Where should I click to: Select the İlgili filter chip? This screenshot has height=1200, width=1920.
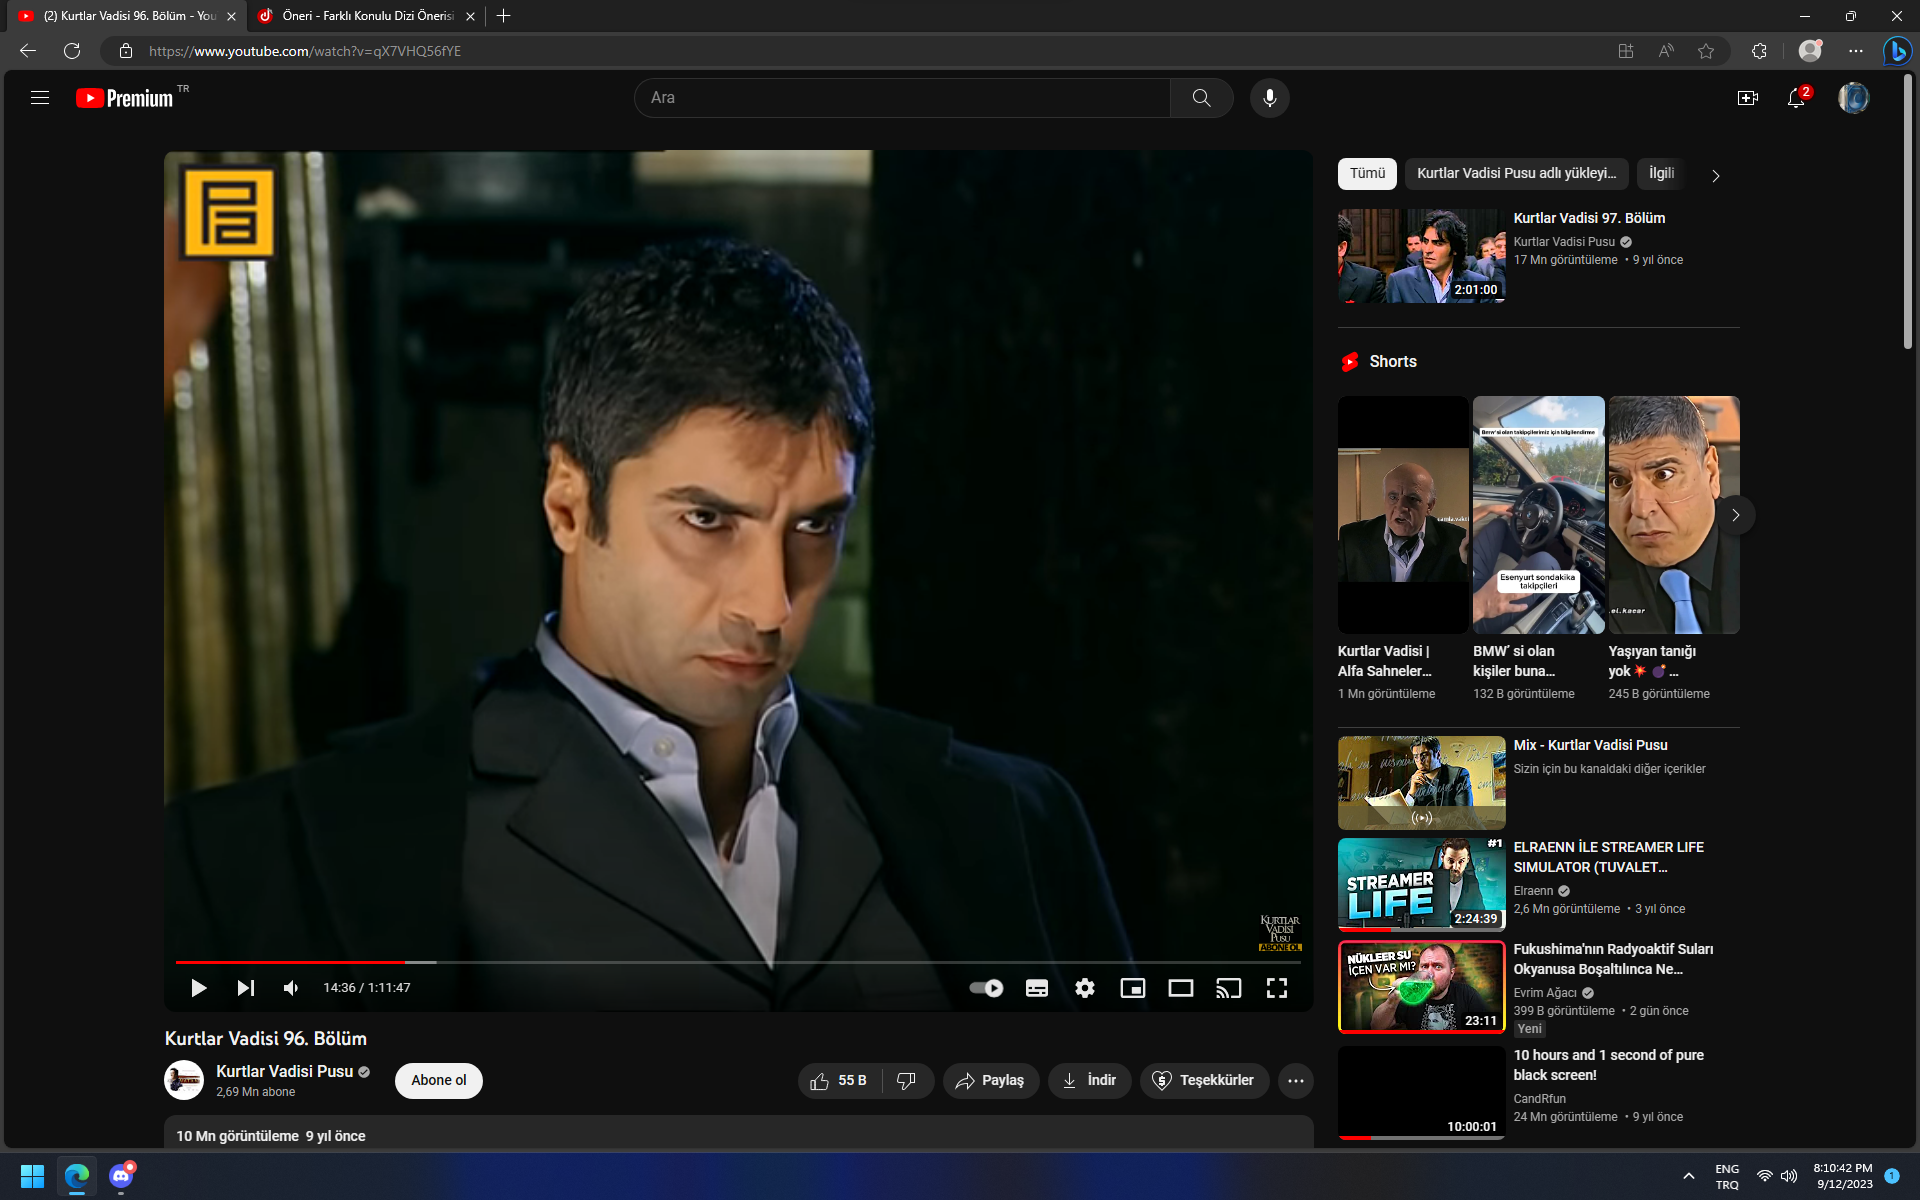[1661, 173]
